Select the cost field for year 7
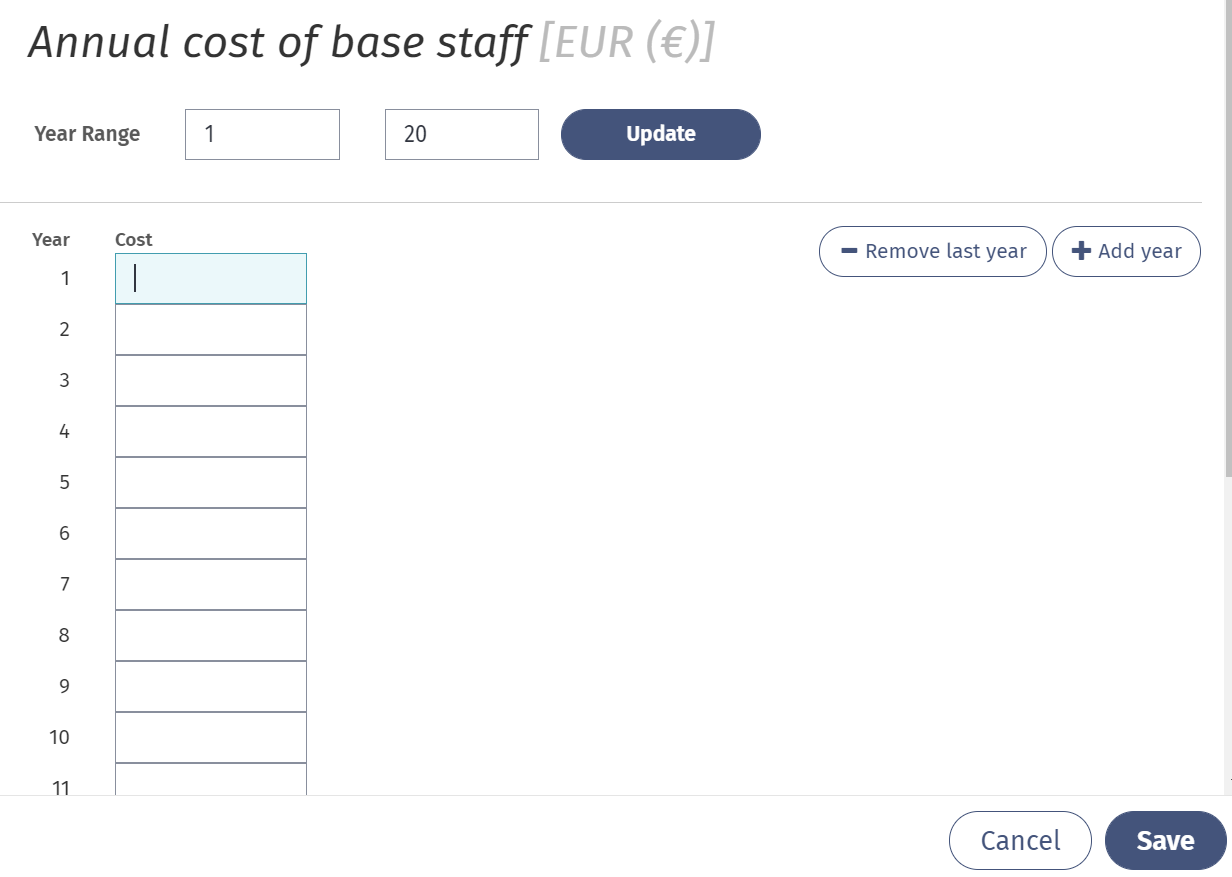Image resolution: width=1232 pixels, height=877 pixels. click(x=211, y=584)
